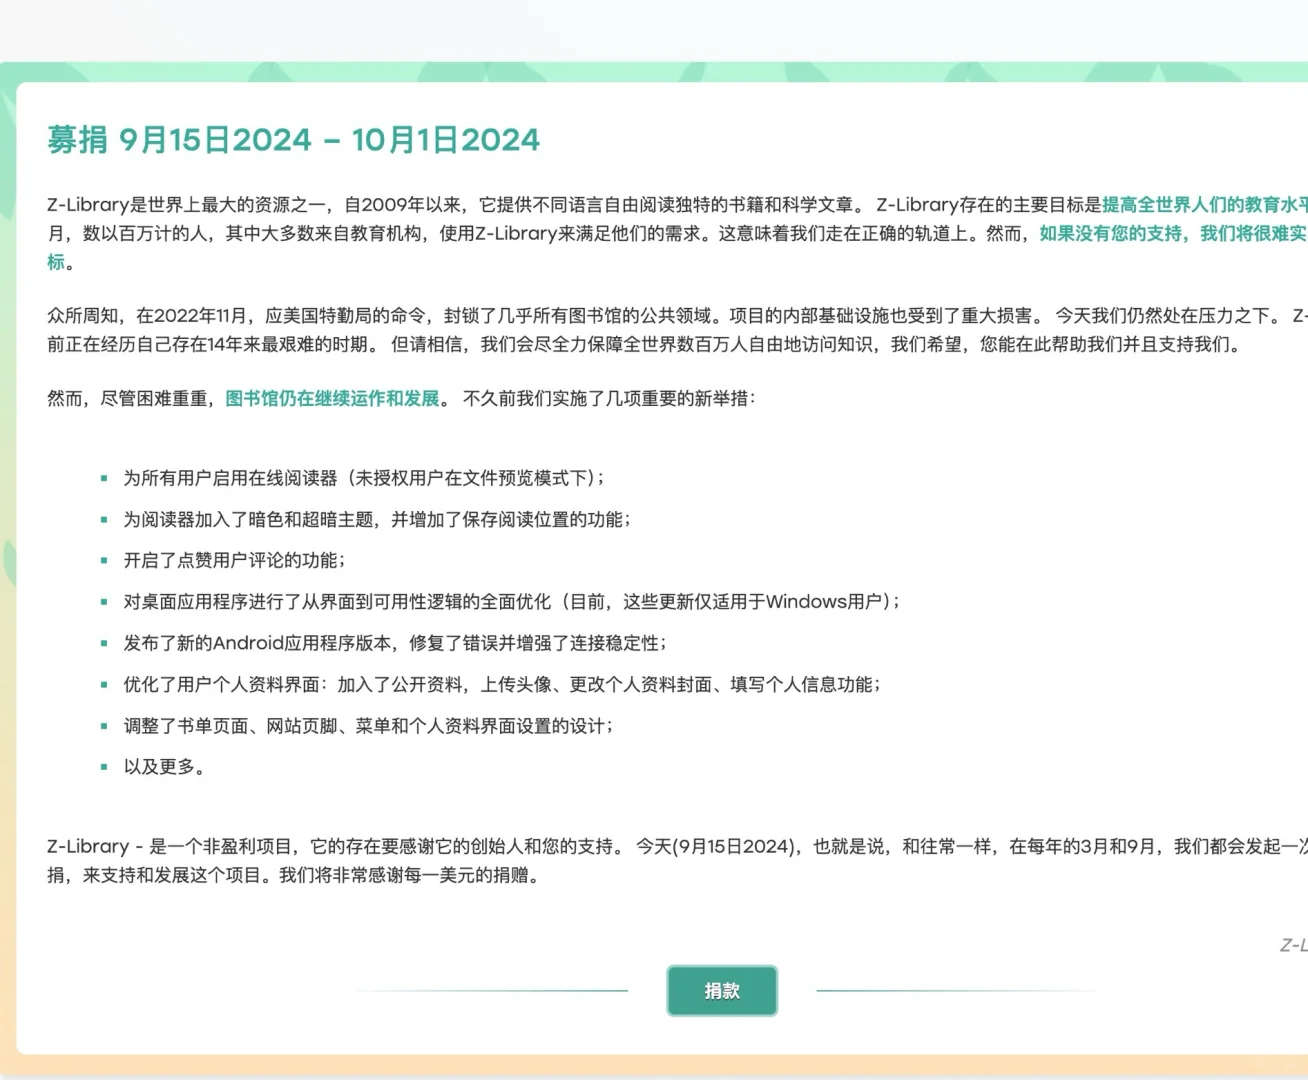1308x1080 pixels.
Task: Click highlighted text 提高全世界人们的教育水平
Action: [1205, 204]
